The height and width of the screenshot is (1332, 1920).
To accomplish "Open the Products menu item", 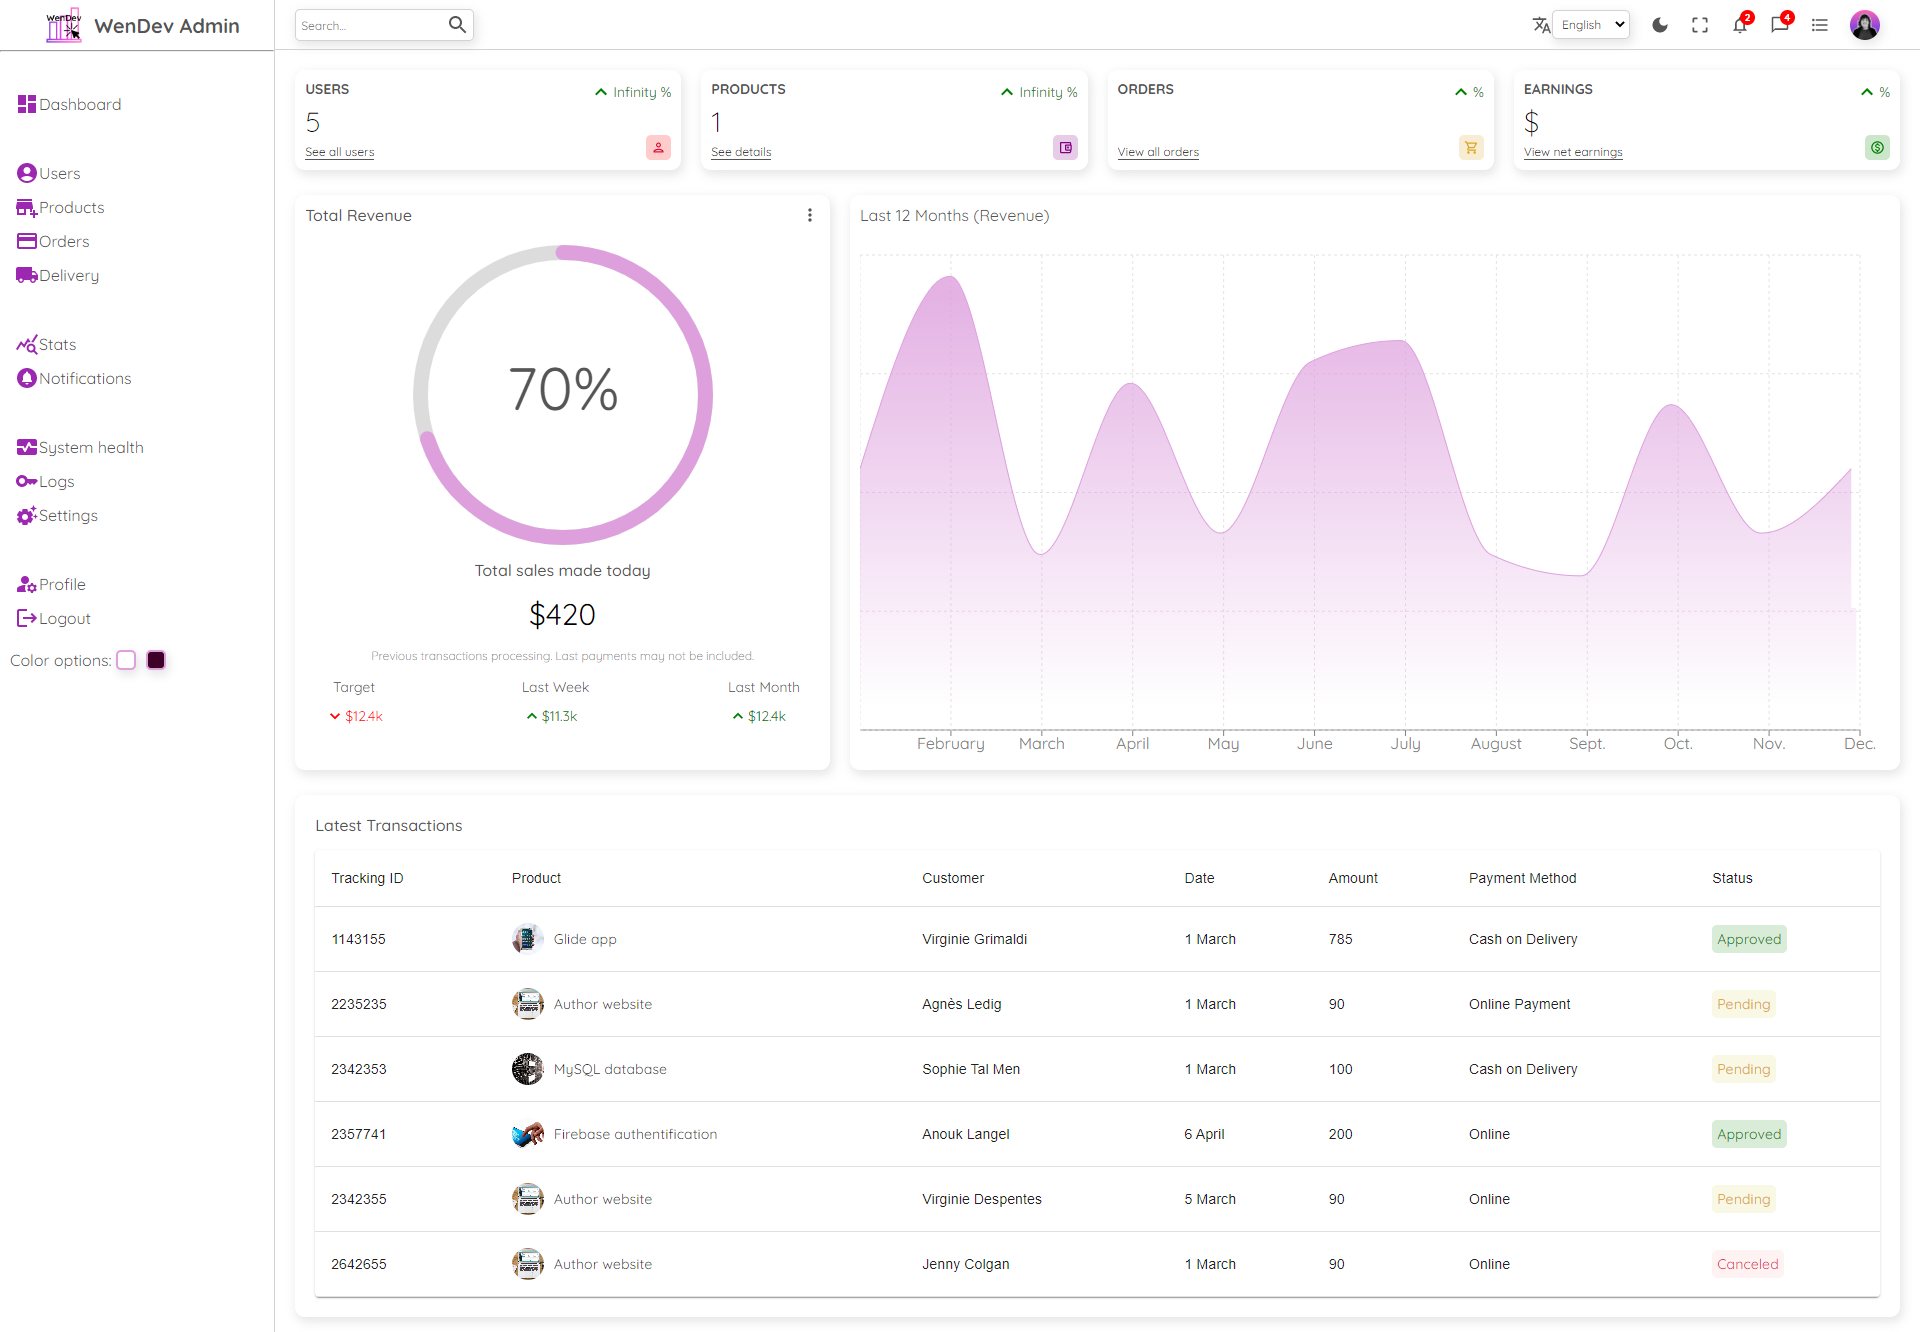I will click(70, 206).
